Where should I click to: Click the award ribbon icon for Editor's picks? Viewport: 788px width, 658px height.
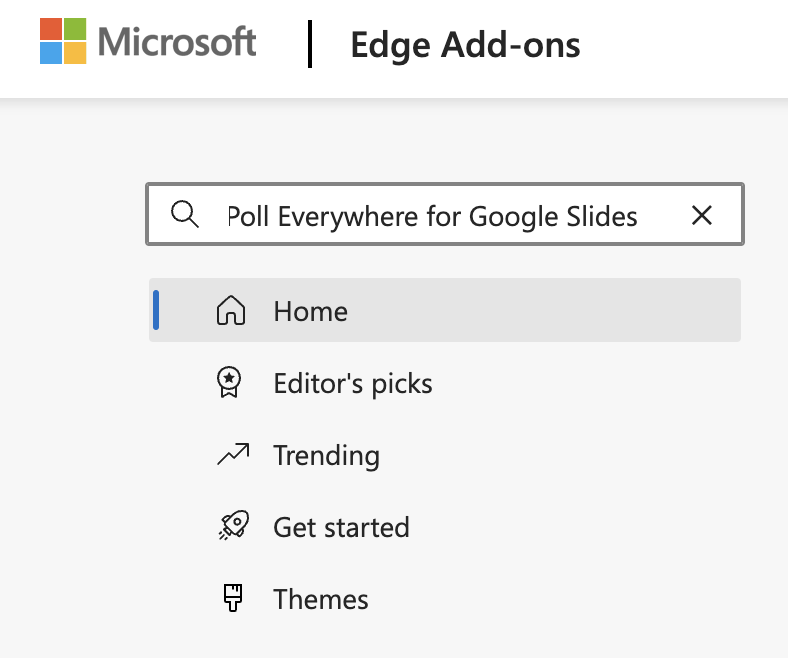coord(231,383)
